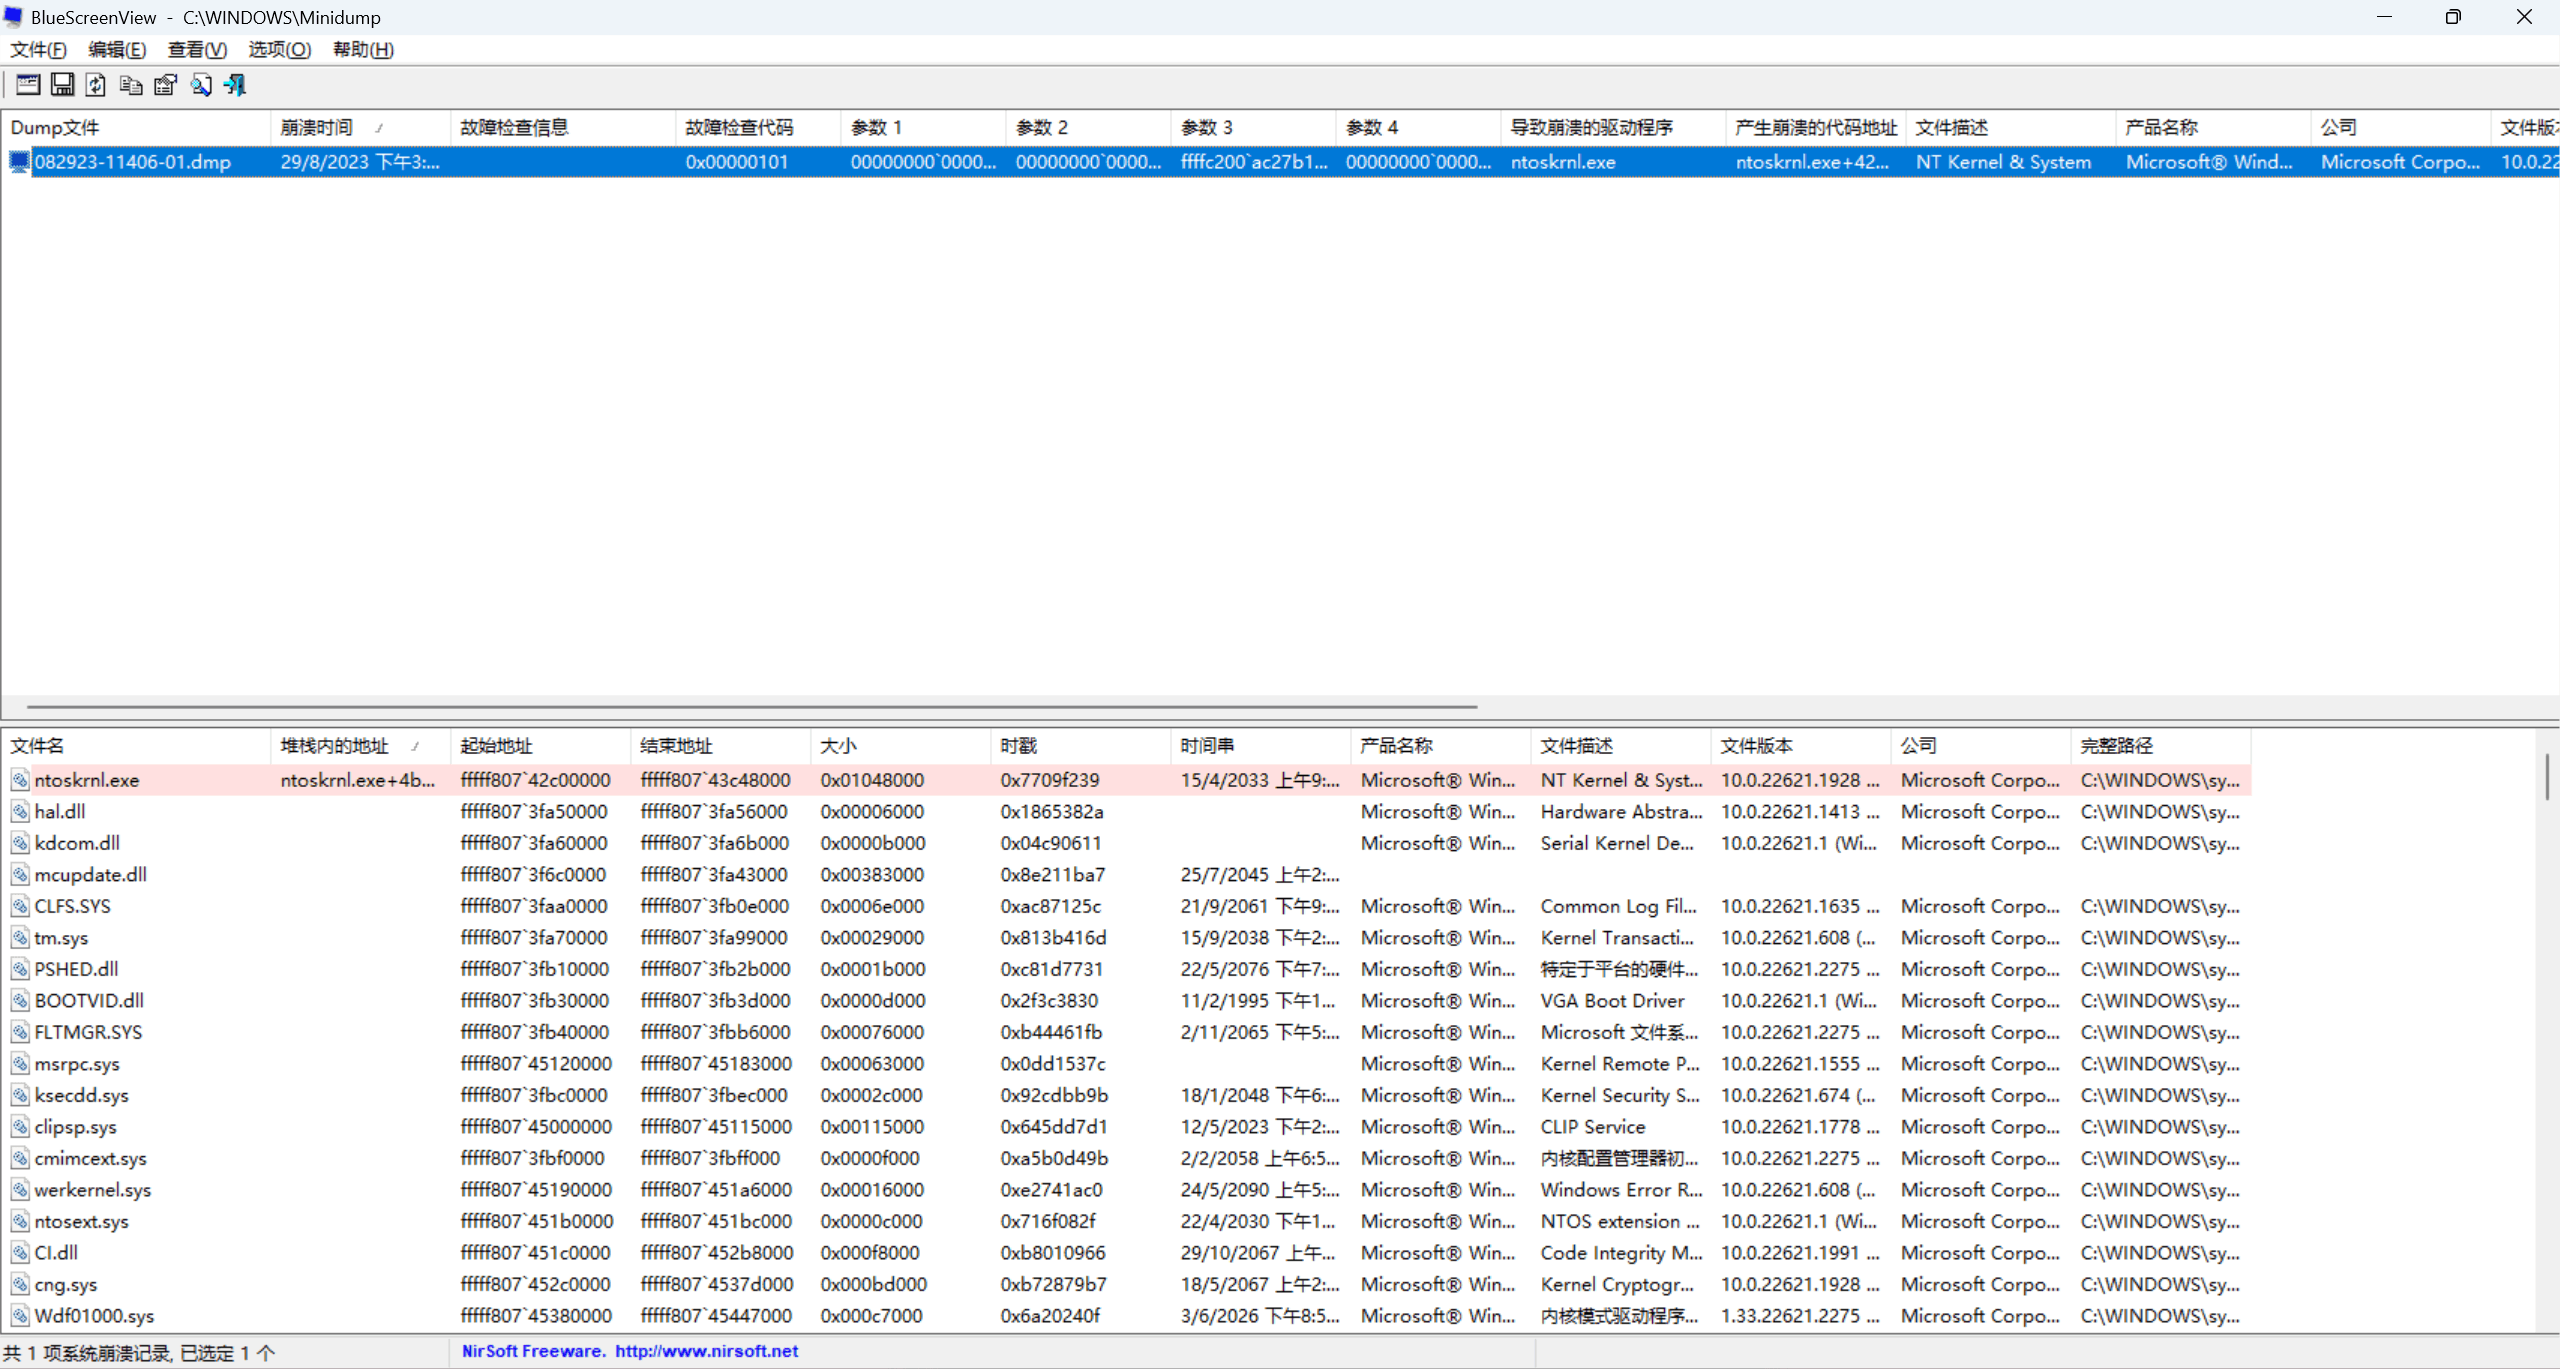Open the 编辑(E) menu
This screenshot has height=1369, width=2560.
coord(117,50)
